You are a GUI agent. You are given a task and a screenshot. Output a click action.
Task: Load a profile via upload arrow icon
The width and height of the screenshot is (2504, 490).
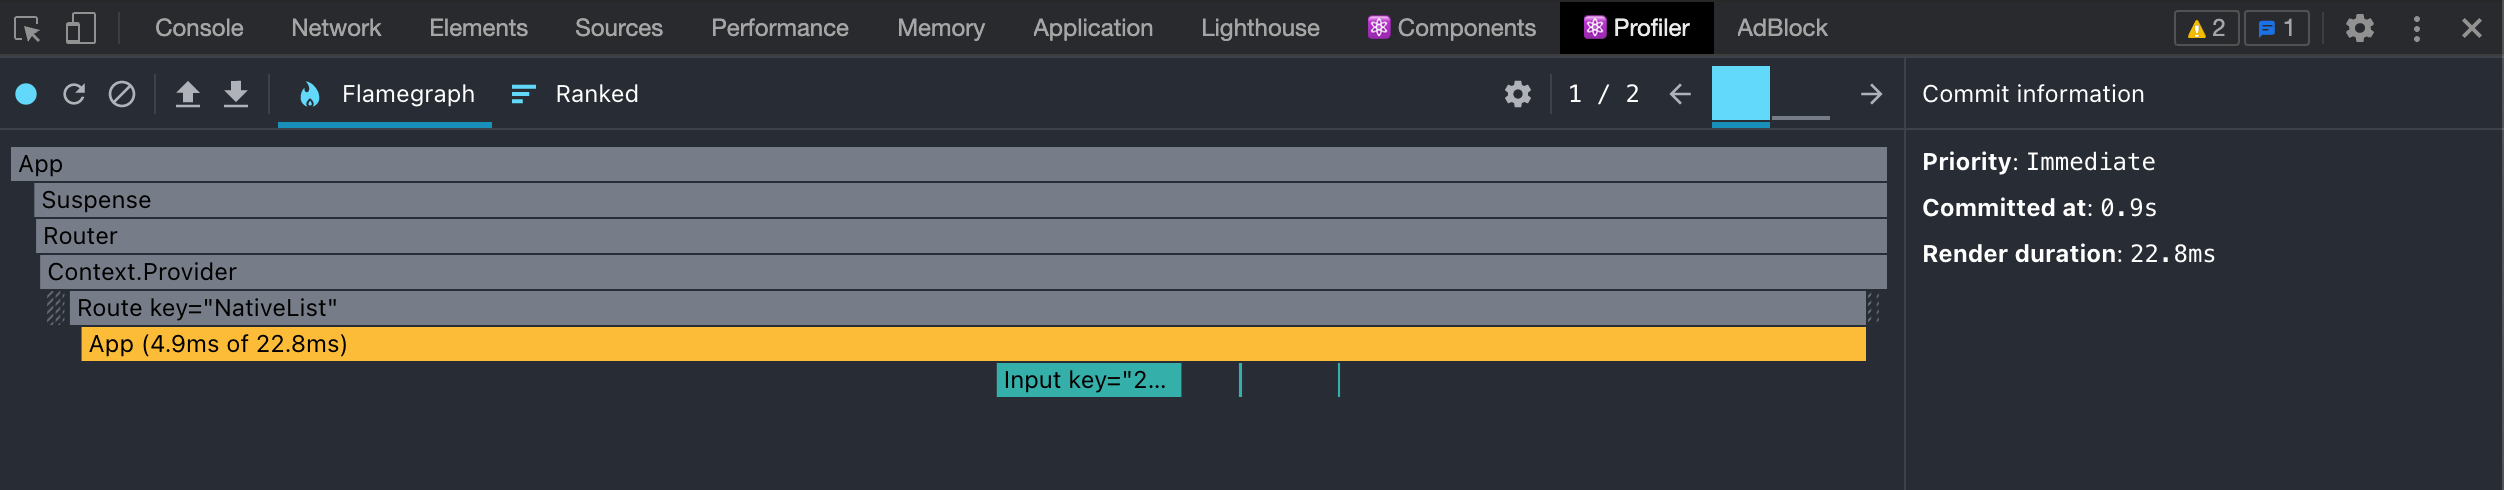pos(188,94)
